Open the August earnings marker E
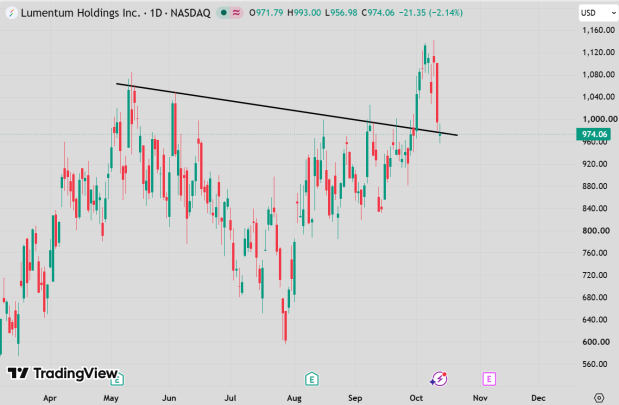This screenshot has height=405, width=619. (x=311, y=379)
